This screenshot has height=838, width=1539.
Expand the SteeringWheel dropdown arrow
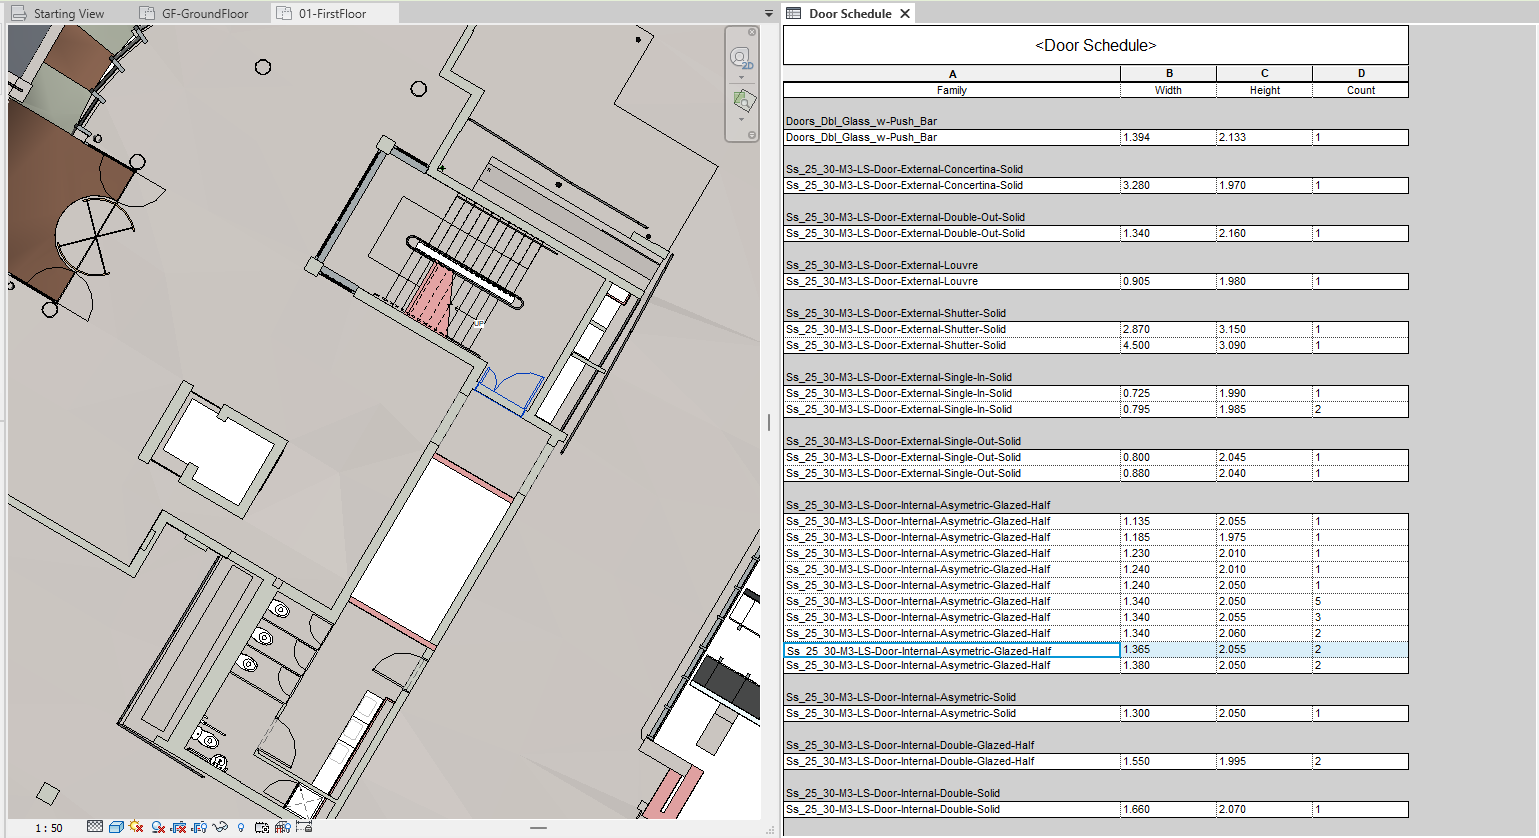click(741, 77)
